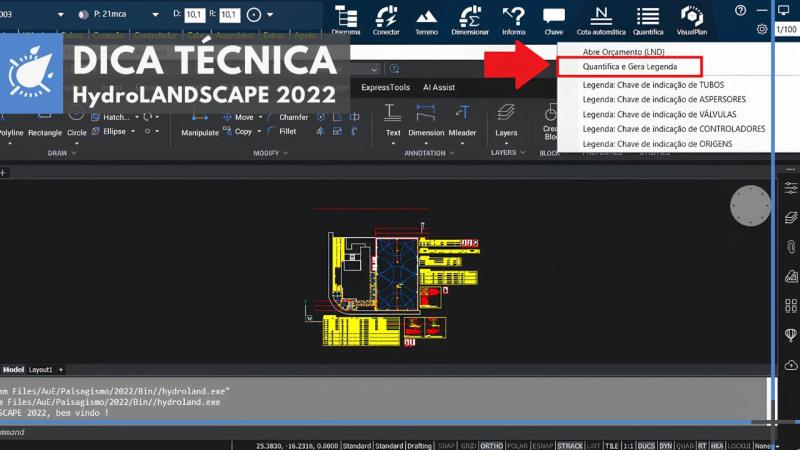Toggle DUCS in status bar
Screen dimensions: 800x450
coord(646,445)
